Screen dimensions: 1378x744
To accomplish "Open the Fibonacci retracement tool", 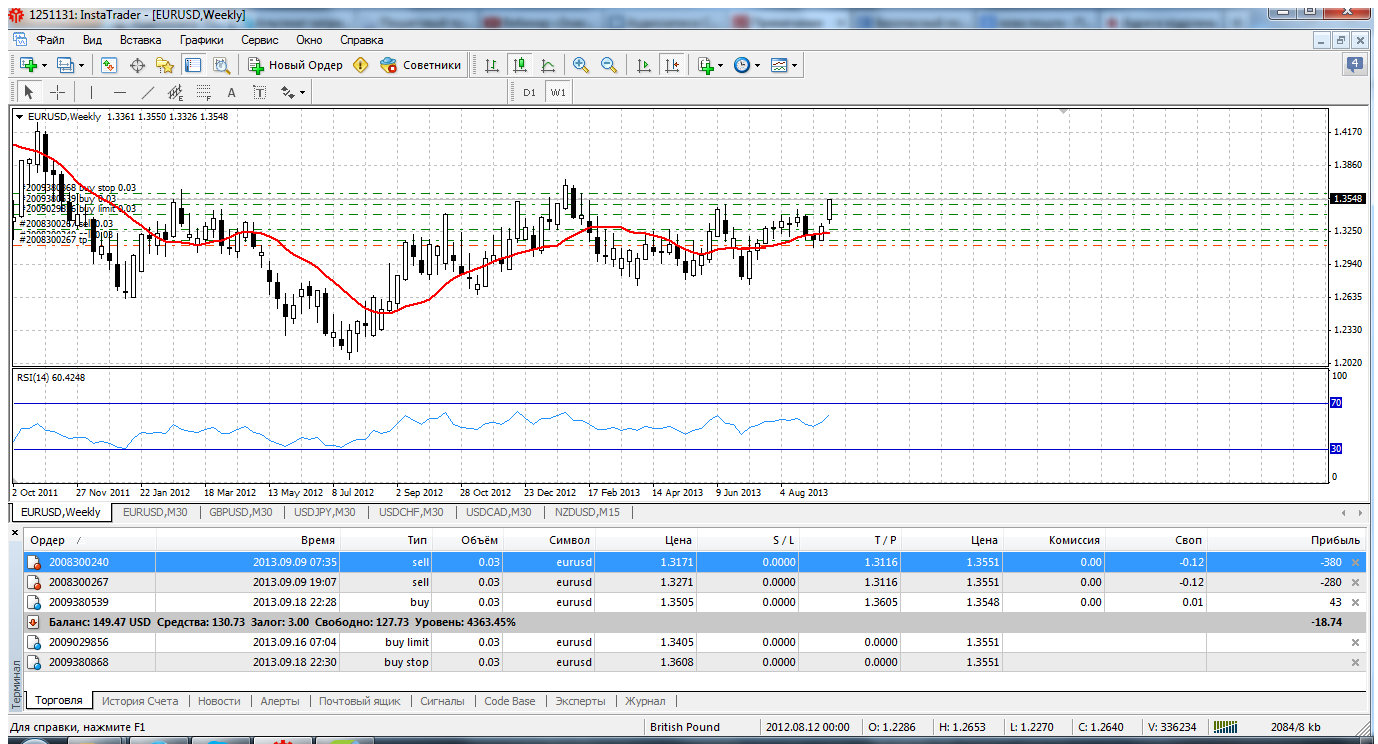I will (203, 92).
